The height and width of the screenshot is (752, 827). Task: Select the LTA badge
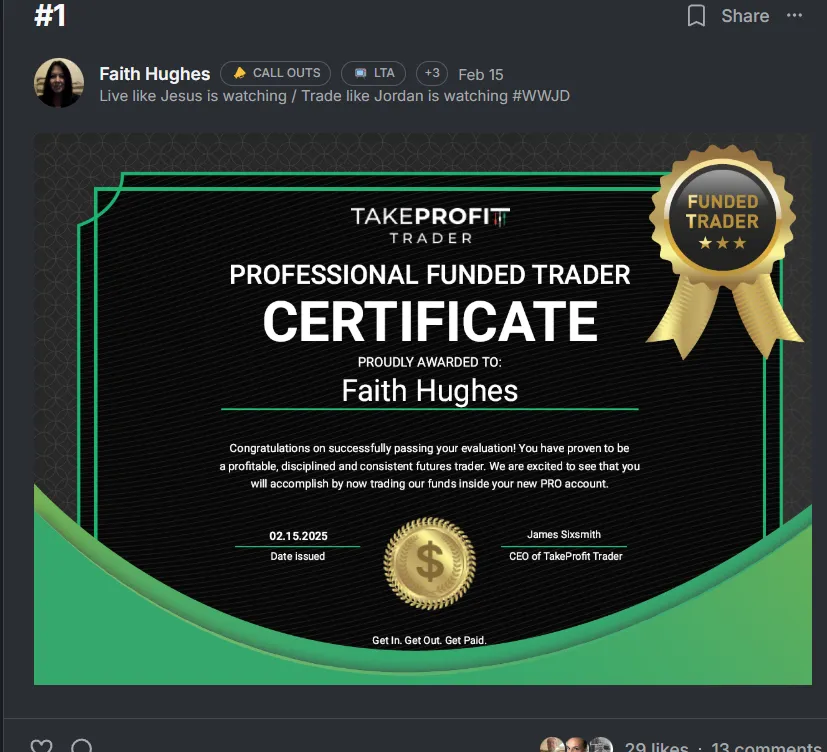(x=373, y=73)
